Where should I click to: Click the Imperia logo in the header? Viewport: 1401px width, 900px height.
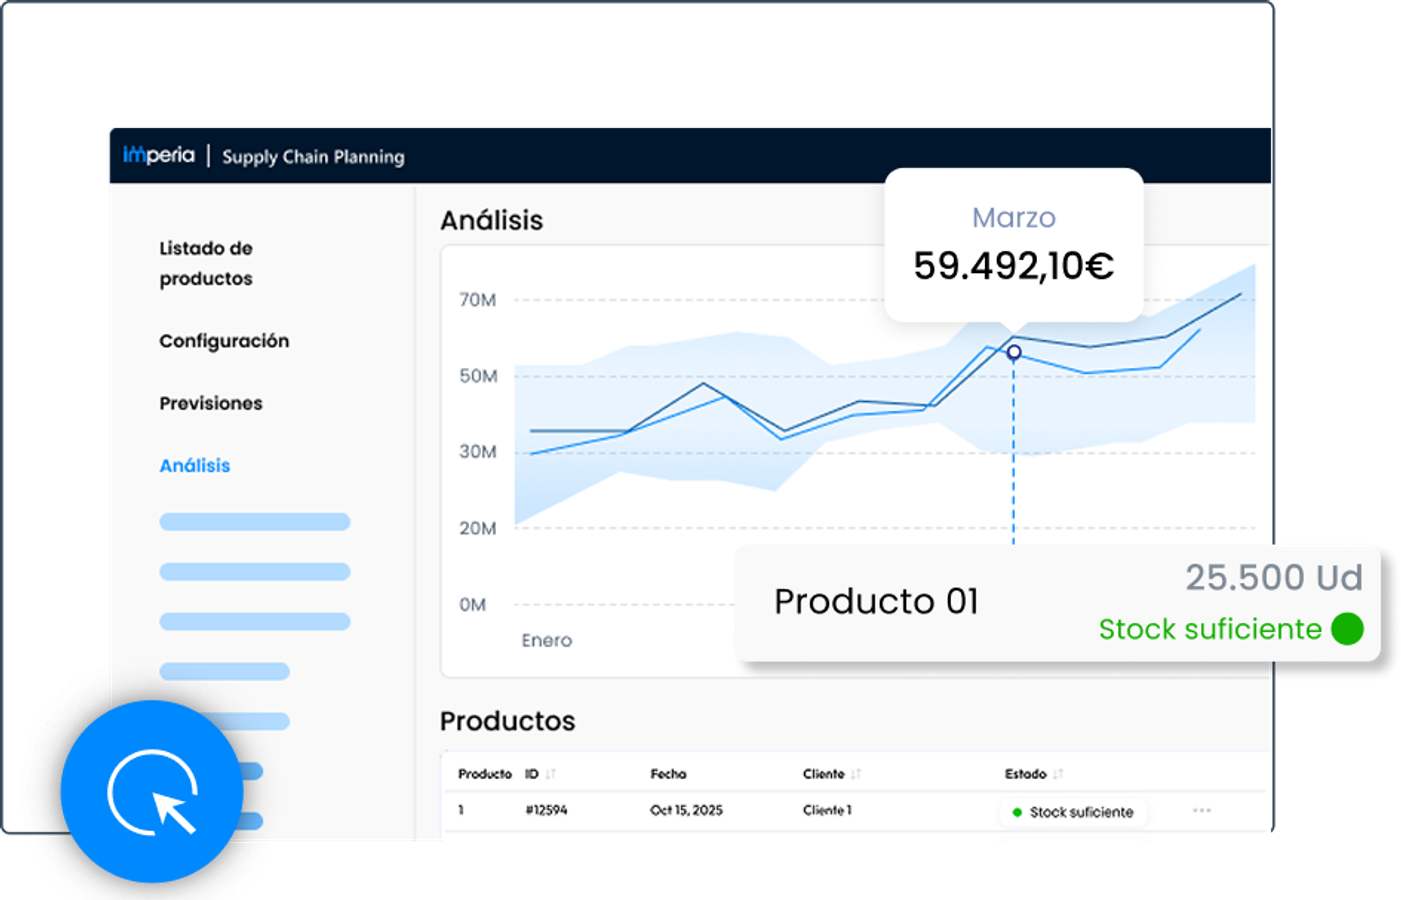pyautogui.click(x=158, y=155)
